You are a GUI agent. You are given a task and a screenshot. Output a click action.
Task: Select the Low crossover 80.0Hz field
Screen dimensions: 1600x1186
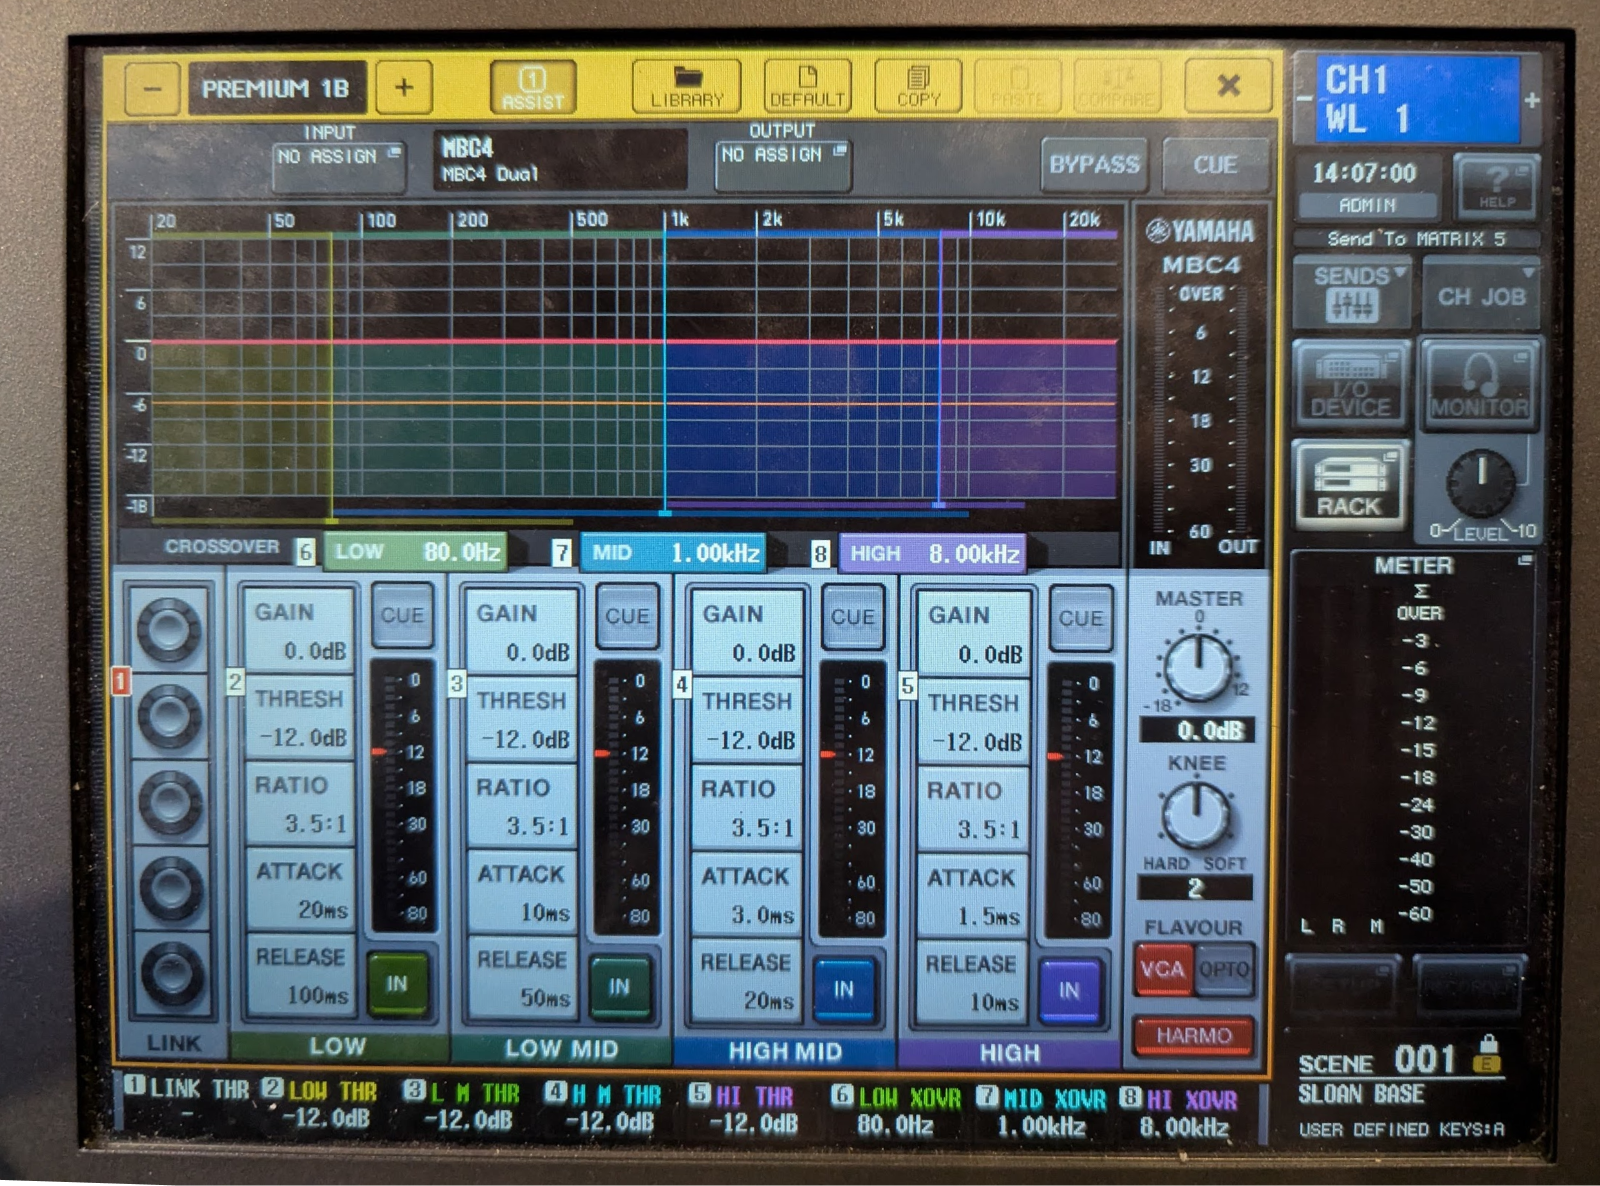coord(416,552)
